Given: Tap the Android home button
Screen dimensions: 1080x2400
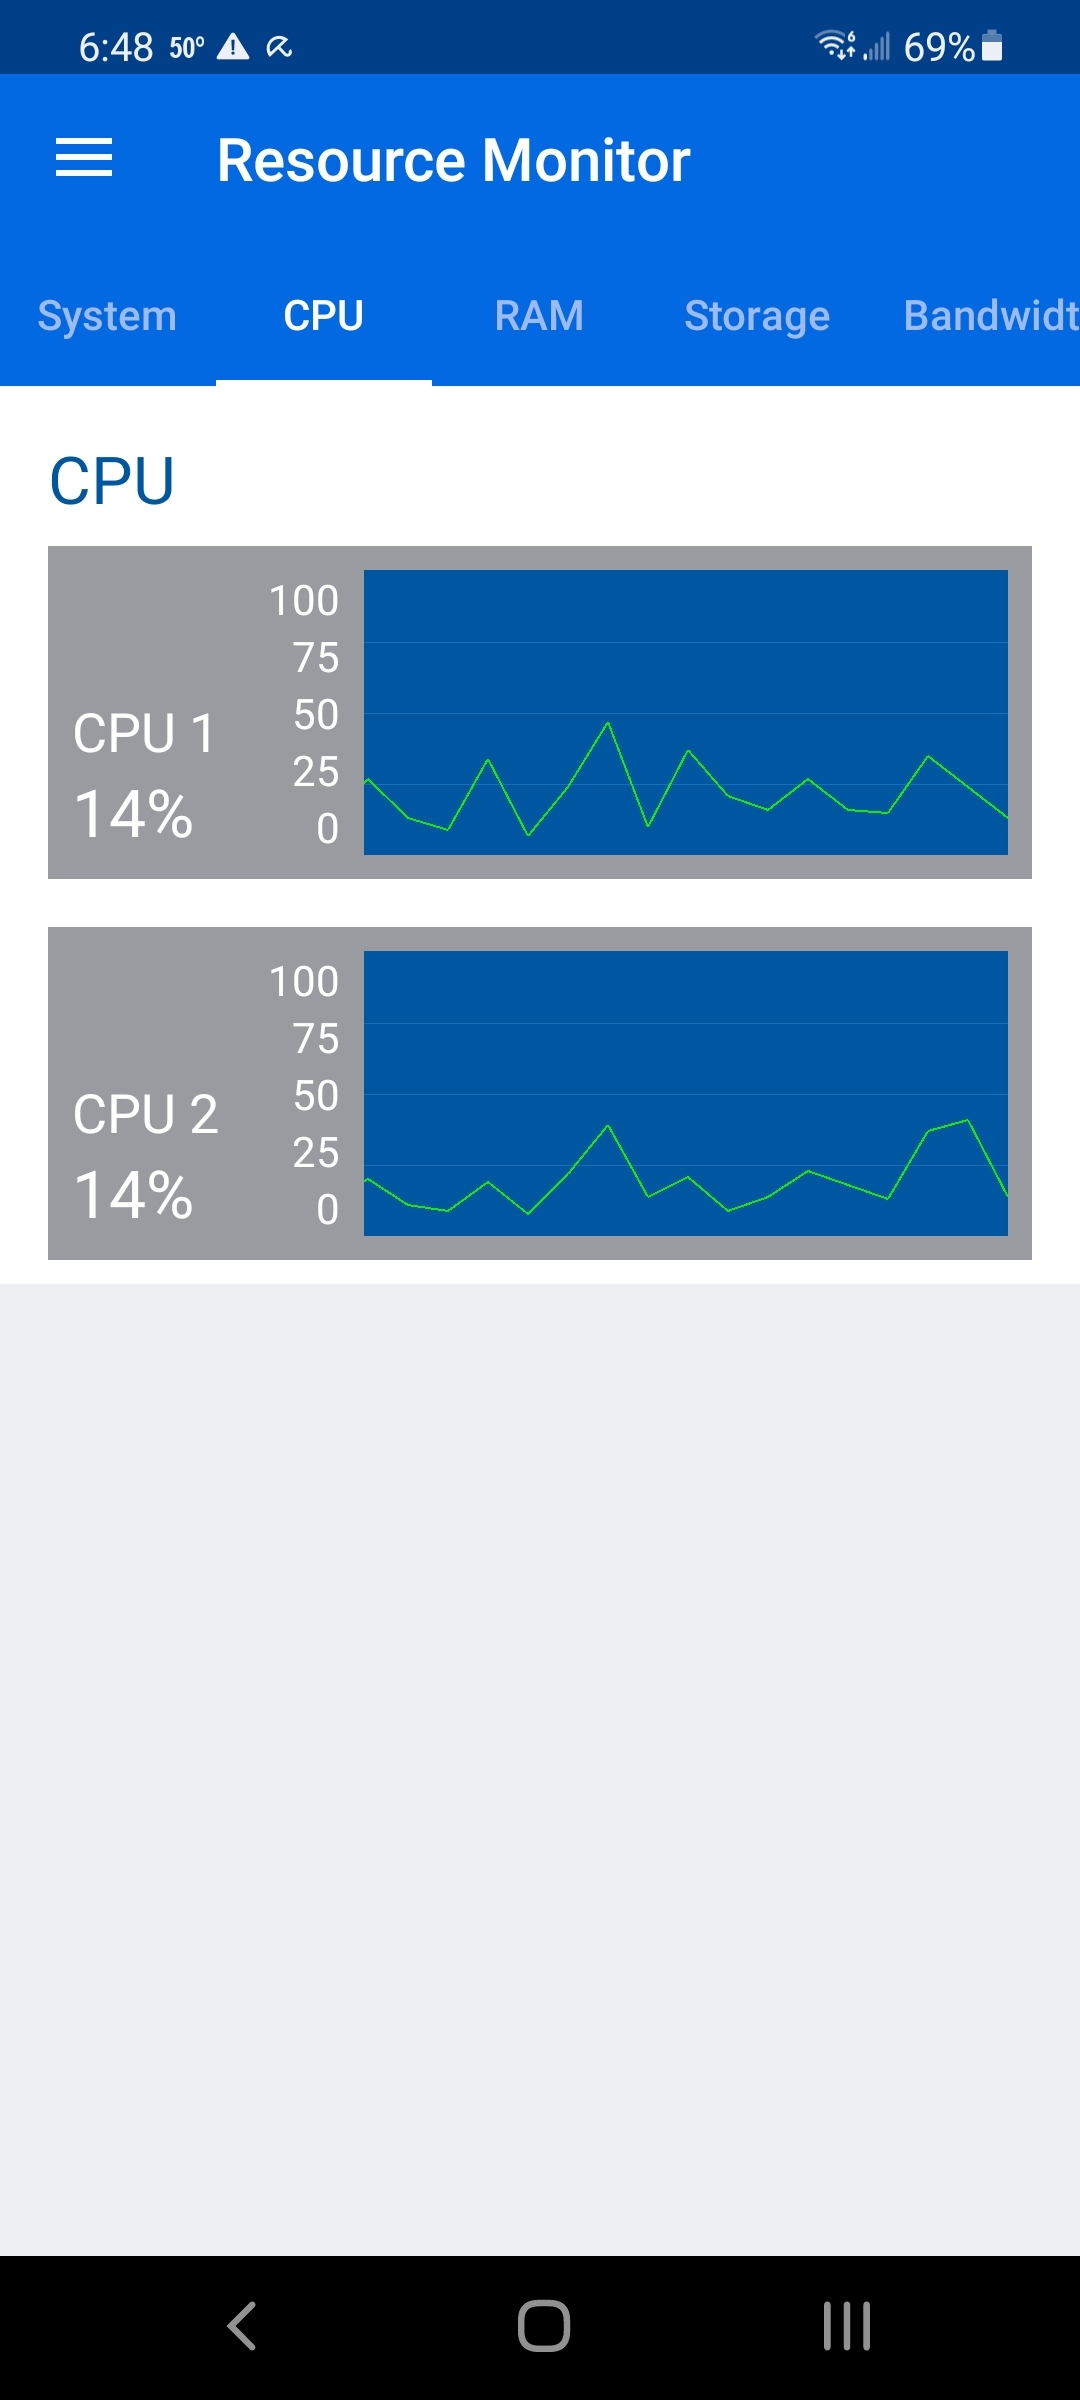Looking at the screenshot, I should [544, 2325].
